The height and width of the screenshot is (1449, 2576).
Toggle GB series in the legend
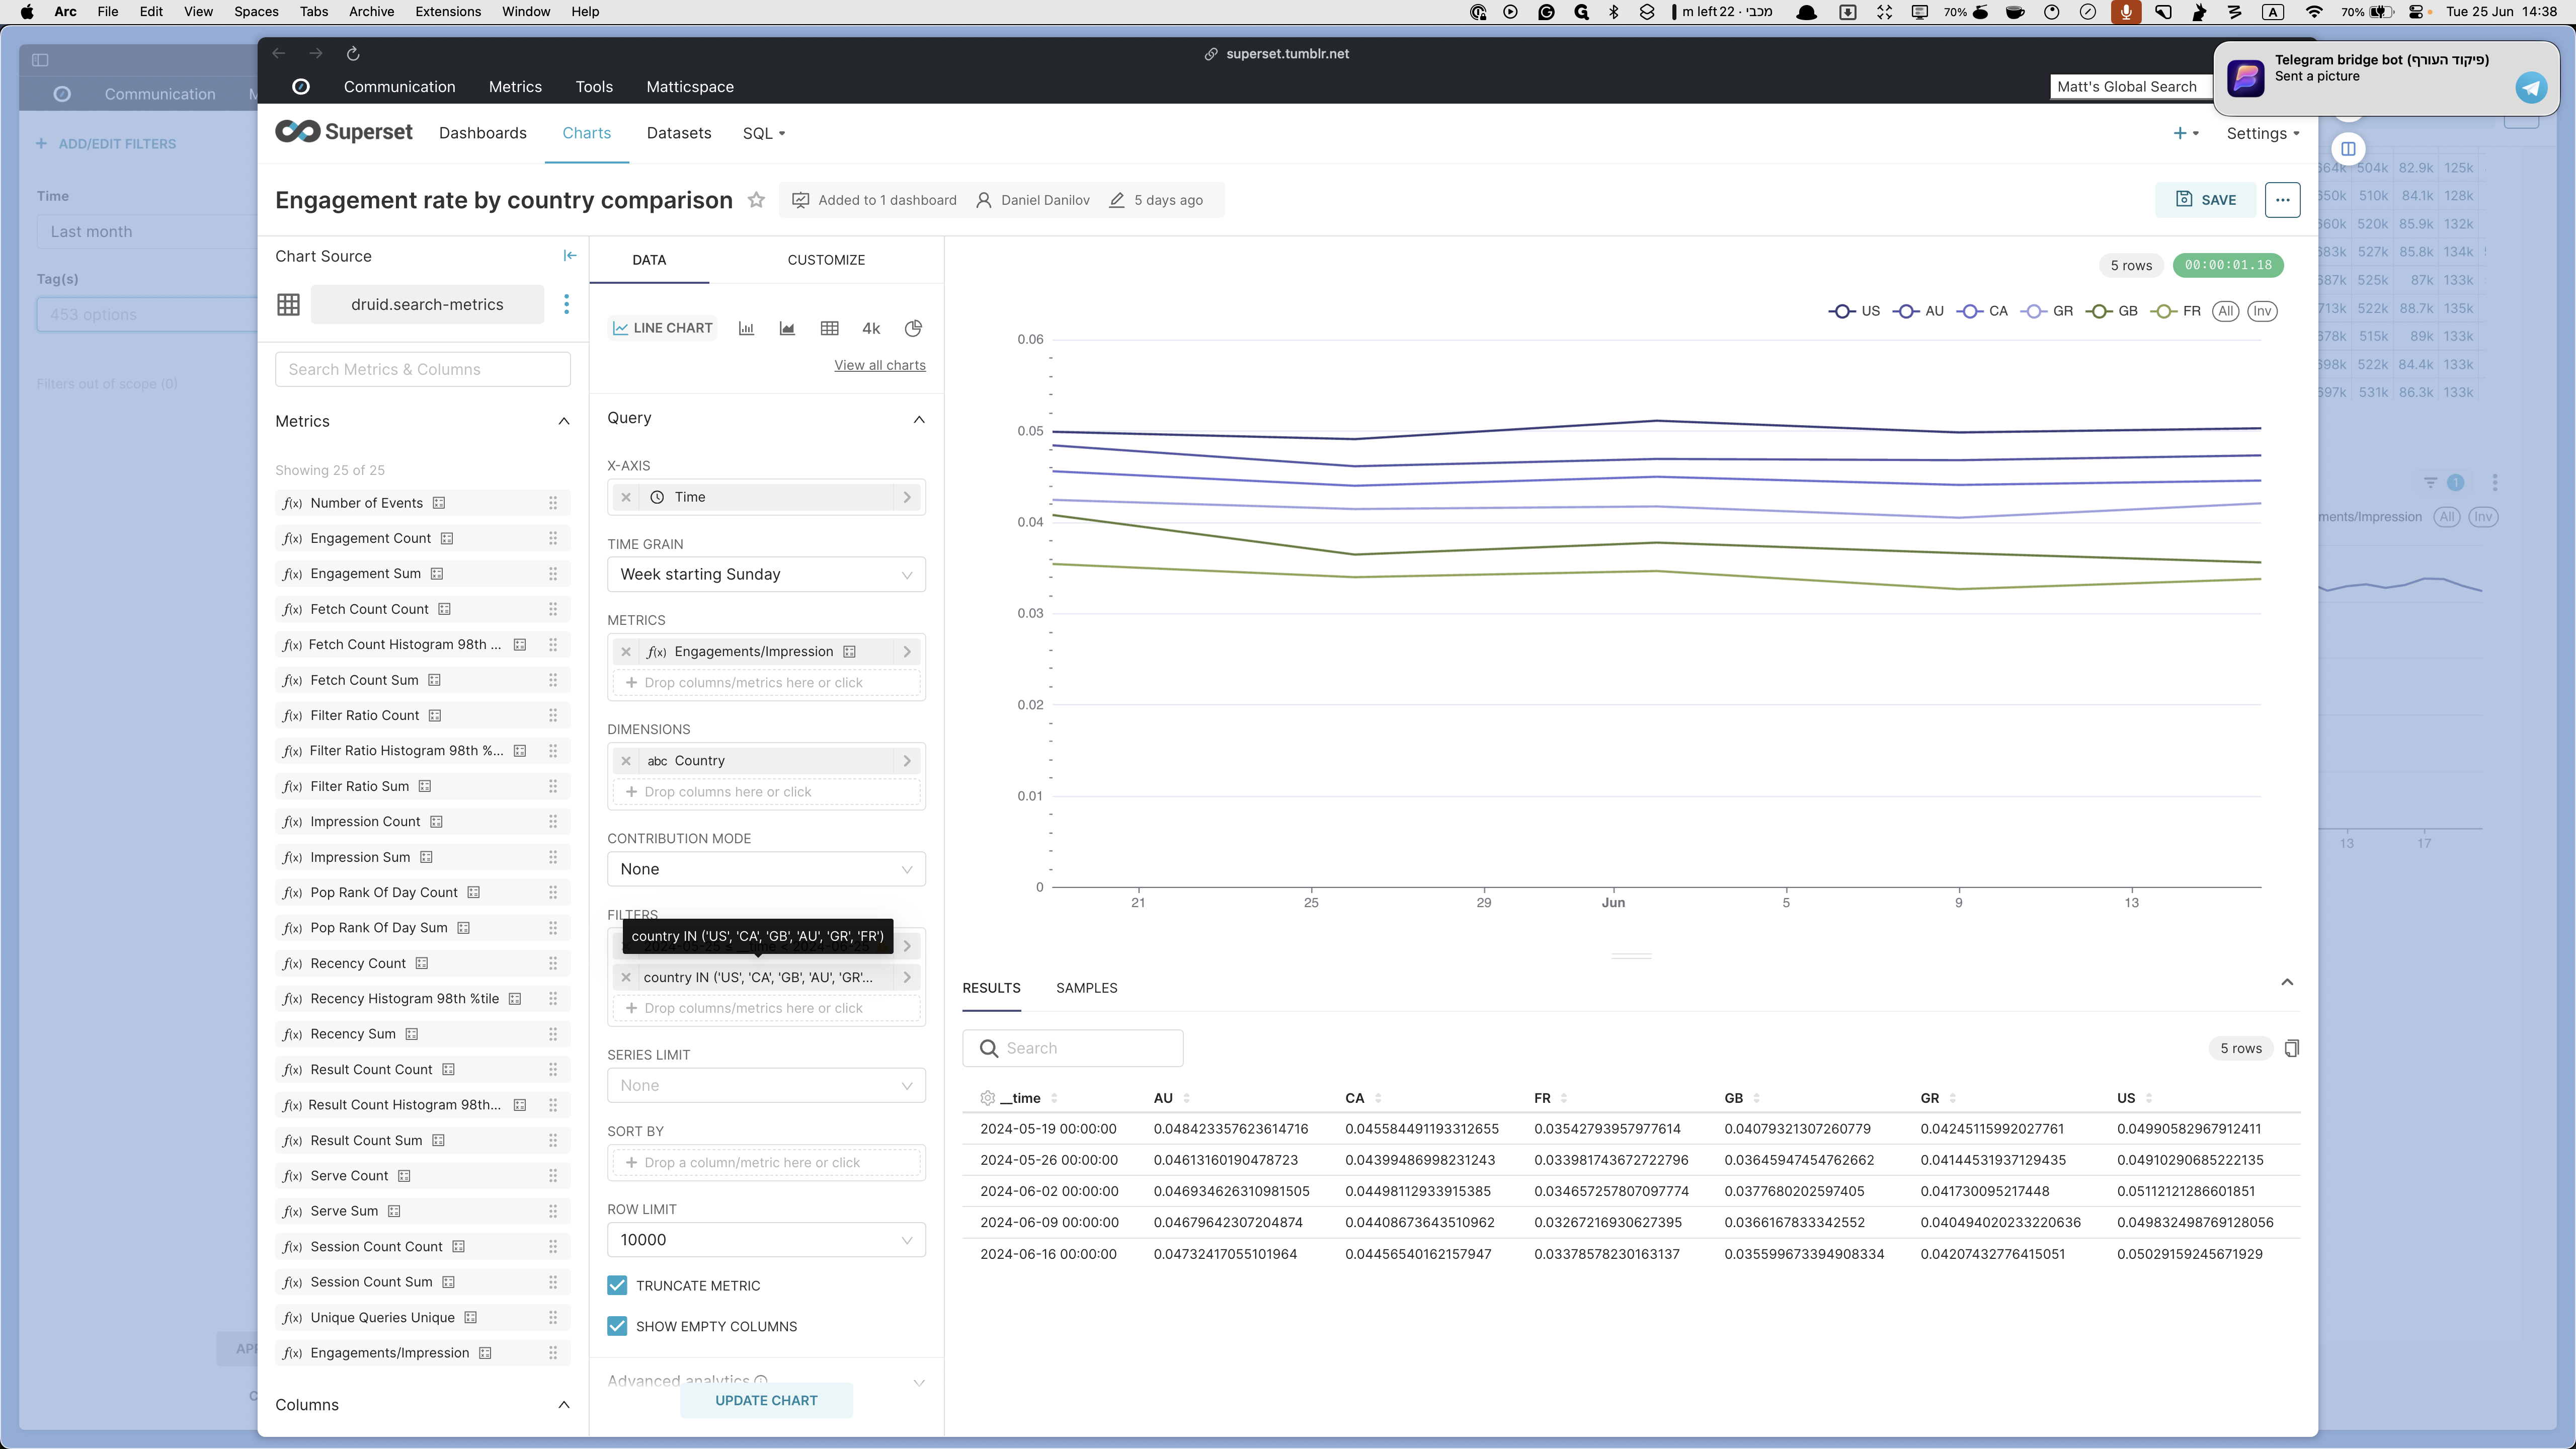[x=2112, y=311]
